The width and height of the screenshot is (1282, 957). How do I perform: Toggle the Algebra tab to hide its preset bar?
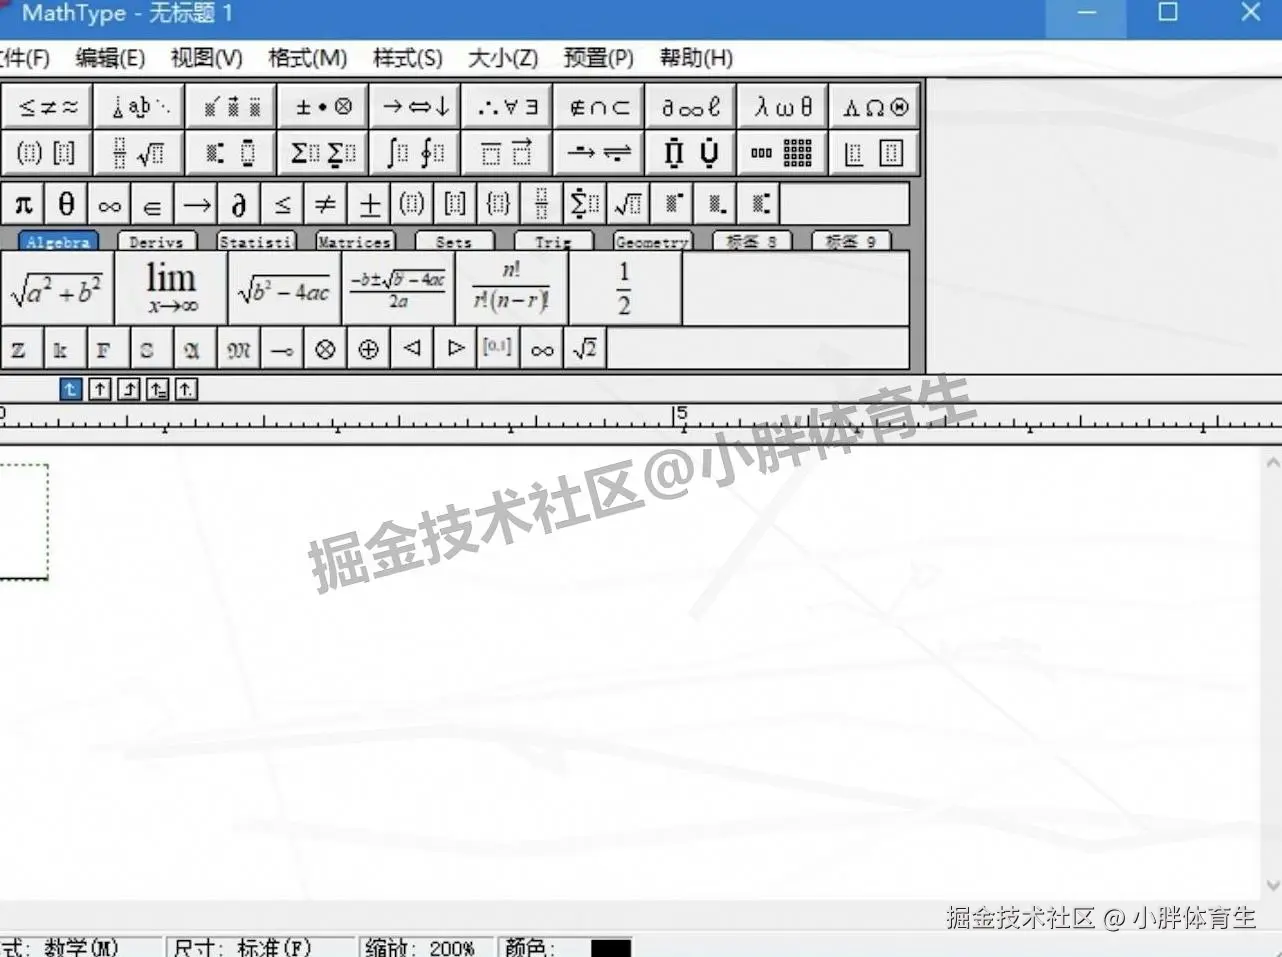click(x=57, y=241)
